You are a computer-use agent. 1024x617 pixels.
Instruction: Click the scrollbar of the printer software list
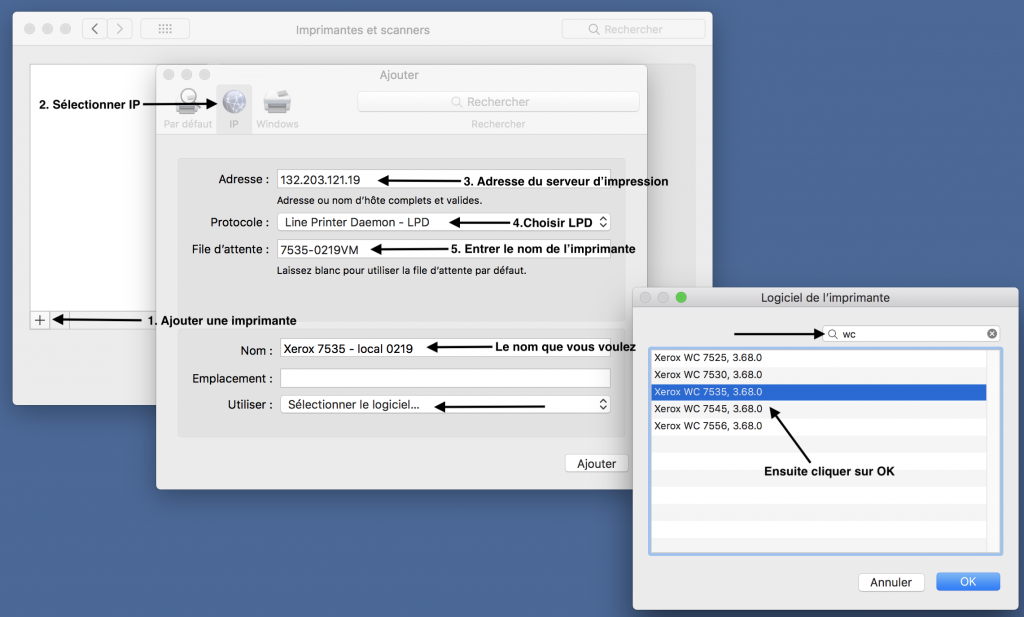tap(993, 451)
